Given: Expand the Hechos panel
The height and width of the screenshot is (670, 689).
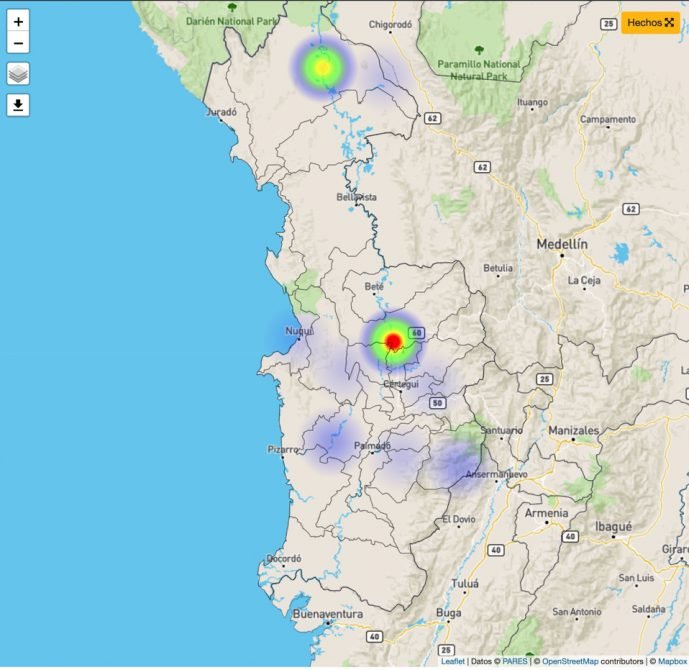Looking at the screenshot, I should point(651,22).
